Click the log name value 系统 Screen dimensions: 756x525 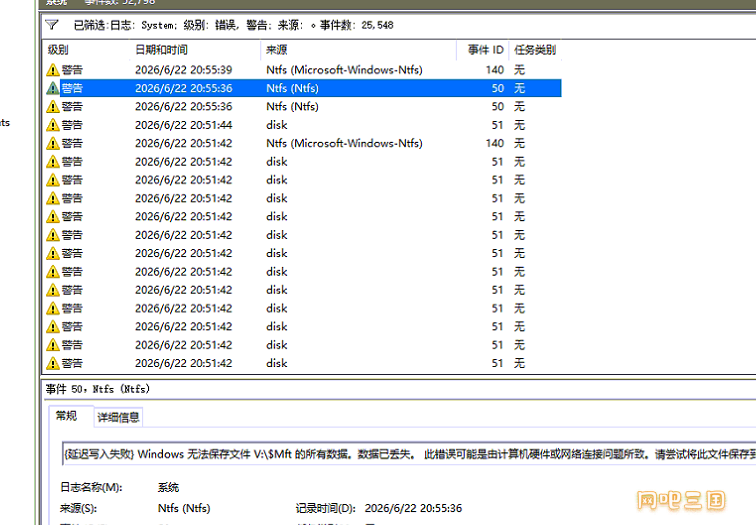[168, 487]
